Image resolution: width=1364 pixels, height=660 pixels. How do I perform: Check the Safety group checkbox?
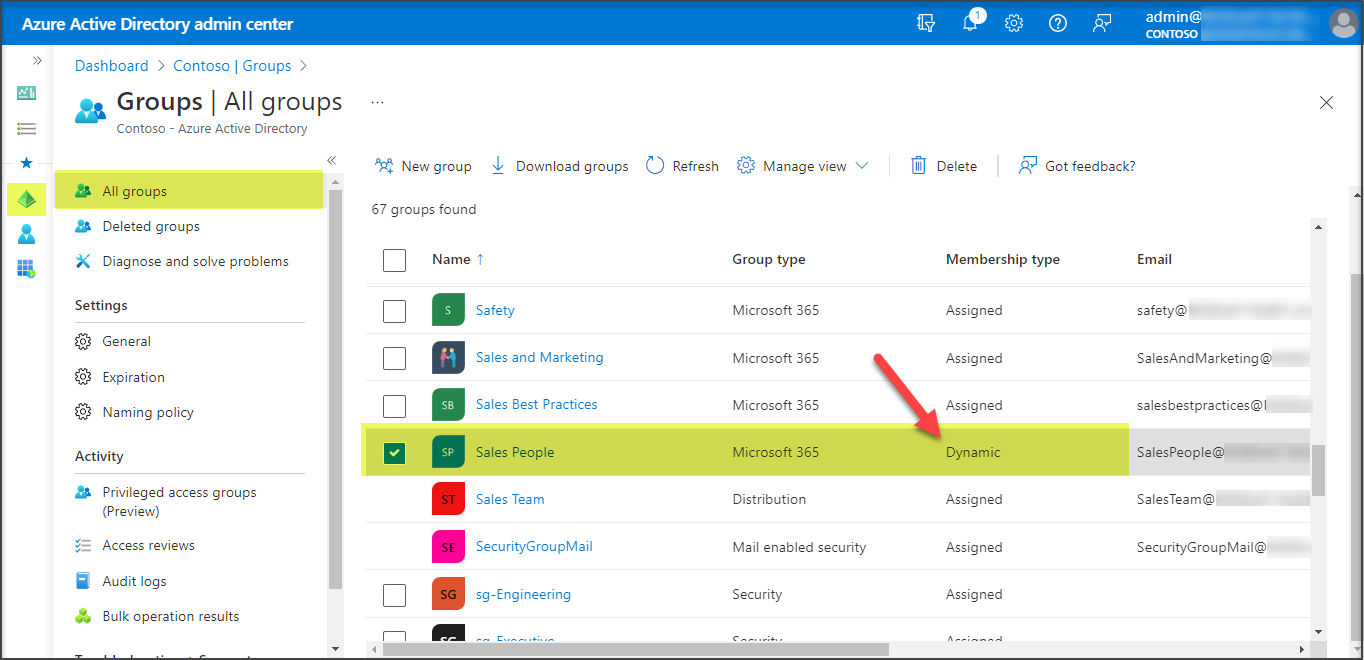395,311
